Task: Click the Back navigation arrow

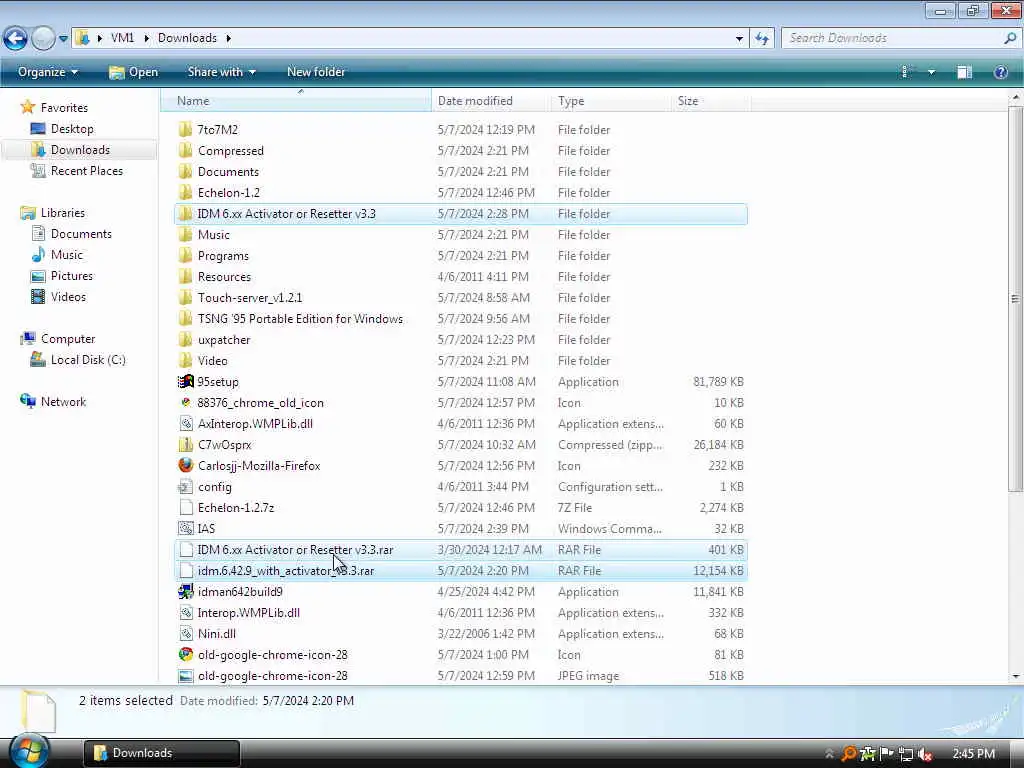Action: tap(16, 39)
